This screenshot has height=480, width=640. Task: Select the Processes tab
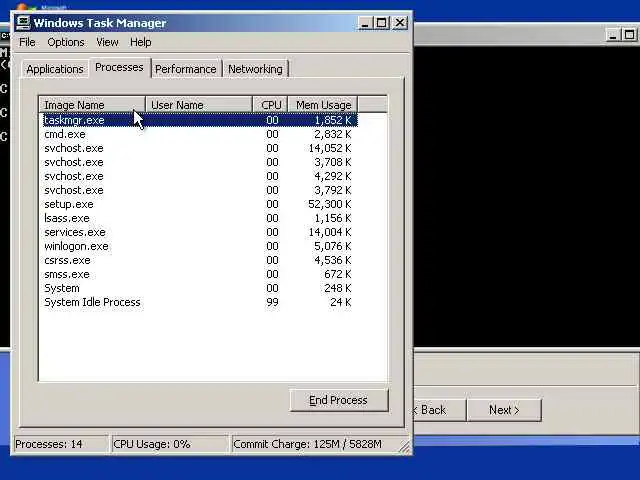tap(119, 67)
